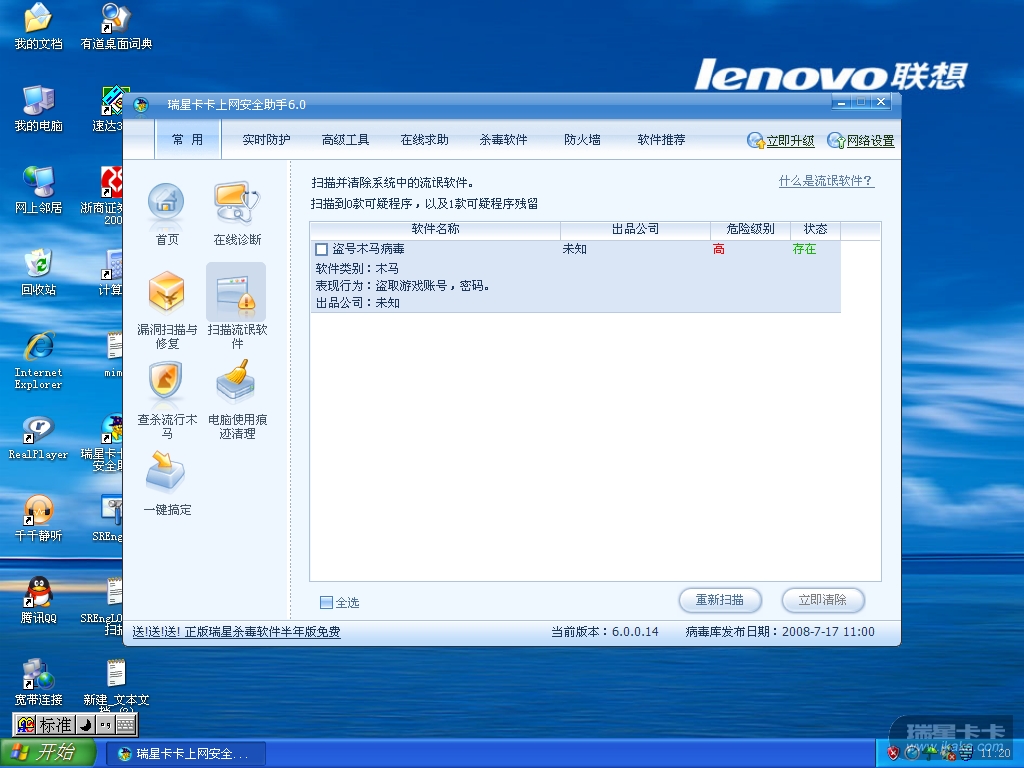This screenshot has width=1024, height=768.
Task: Click 瑞星卡卡上网安全 taskbar button
Action: (x=184, y=754)
